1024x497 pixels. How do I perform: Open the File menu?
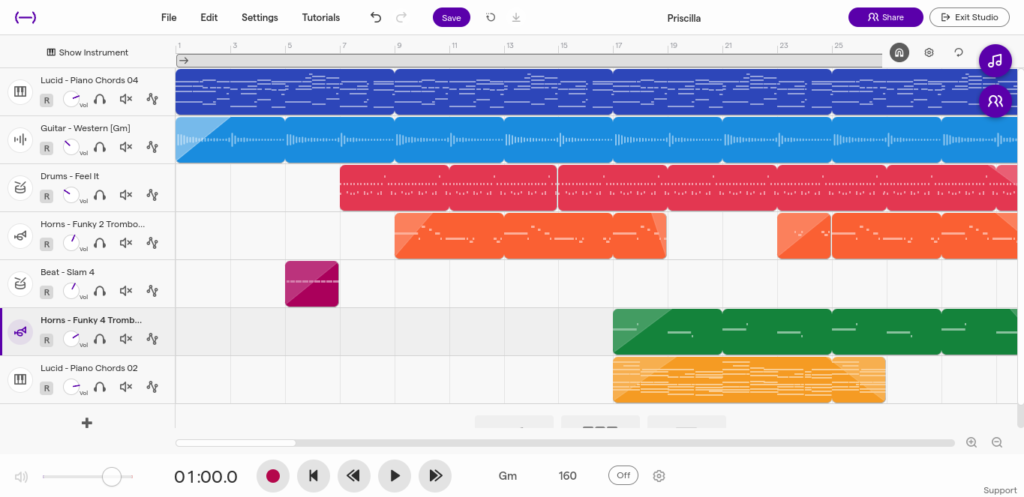coord(169,17)
